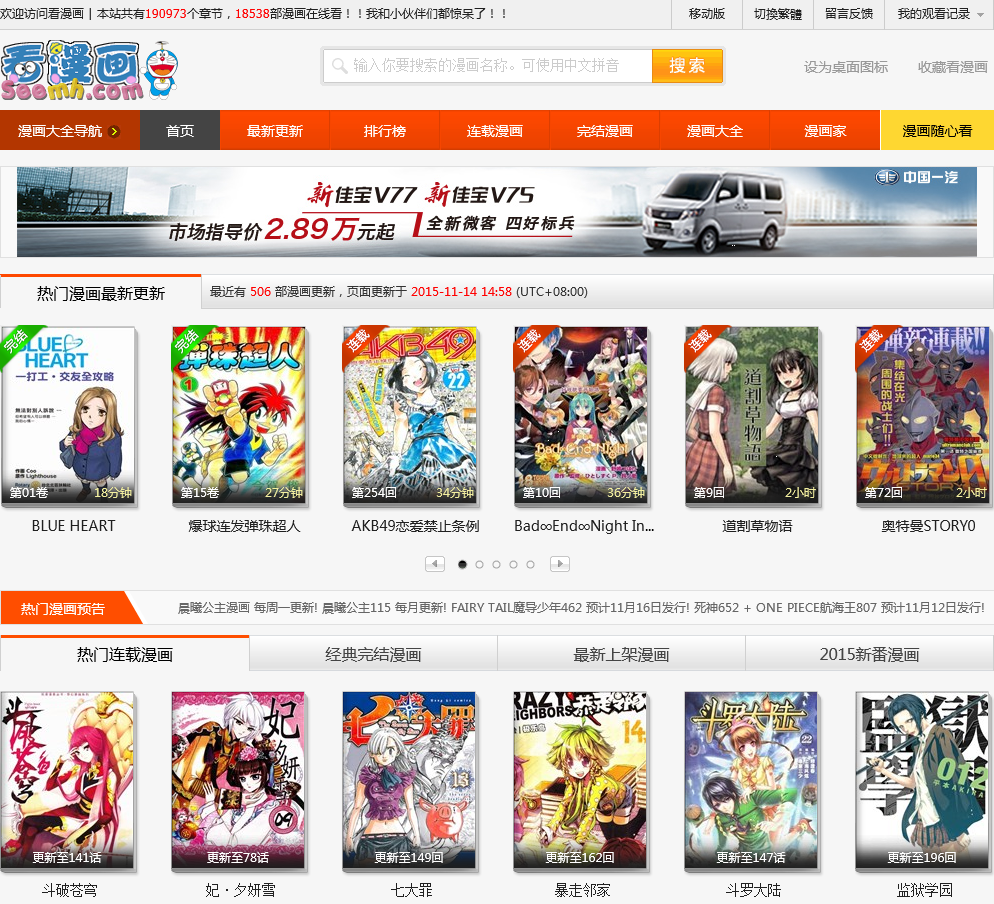Open the 留言反馈 link
The width and height of the screenshot is (994, 904).
pyautogui.click(x=849, y=14)
